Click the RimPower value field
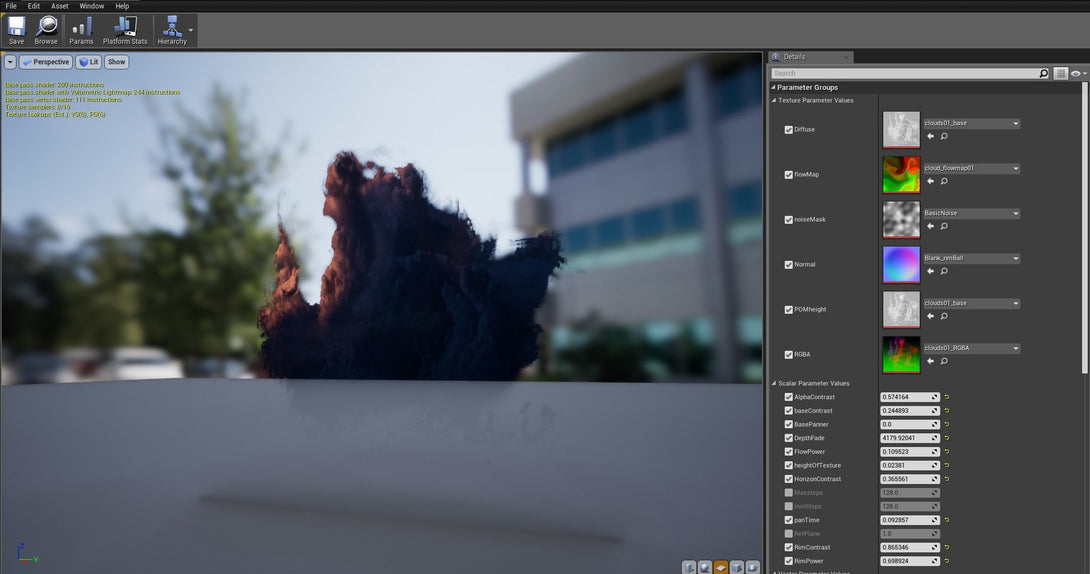Image resolution: width=1090 pixels, height=574 pixels. pos(910,561)
